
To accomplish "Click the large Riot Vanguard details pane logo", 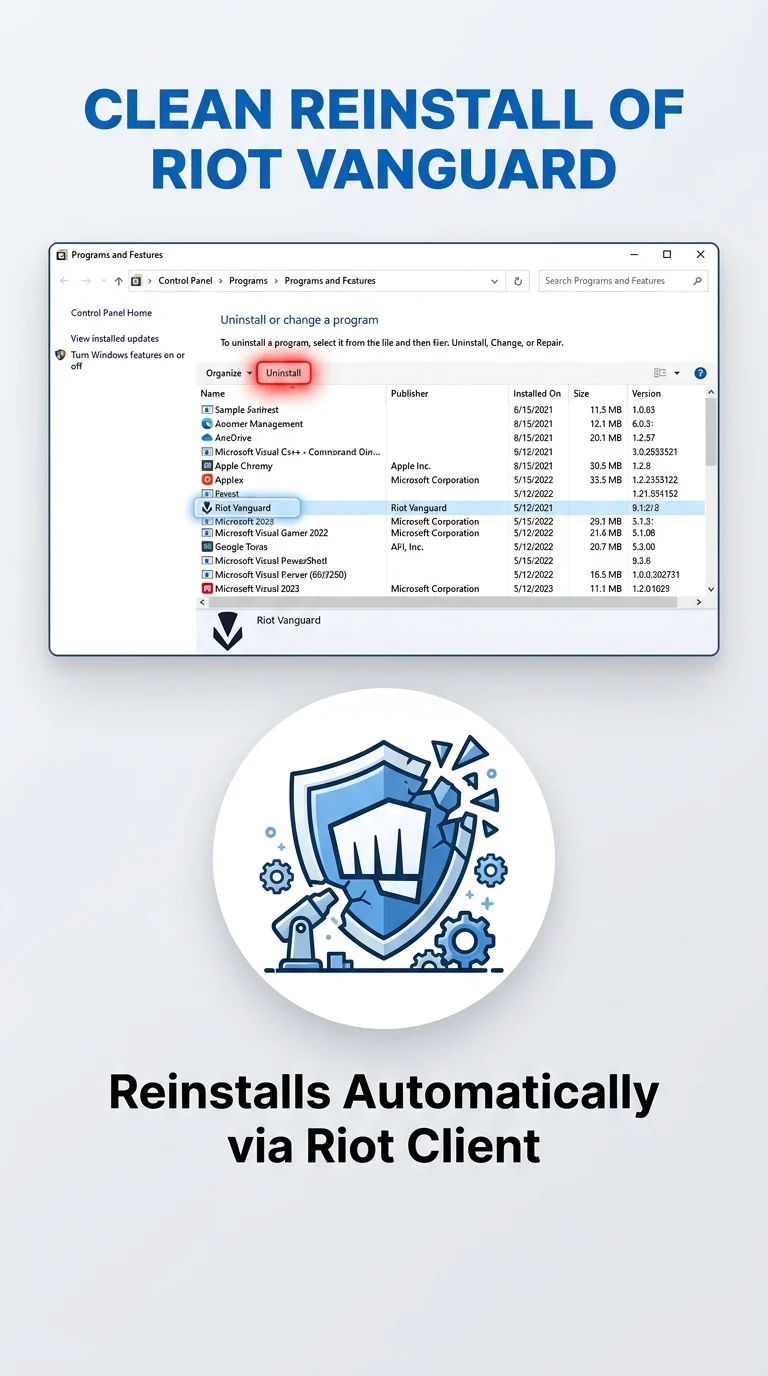I will point(228,632).
